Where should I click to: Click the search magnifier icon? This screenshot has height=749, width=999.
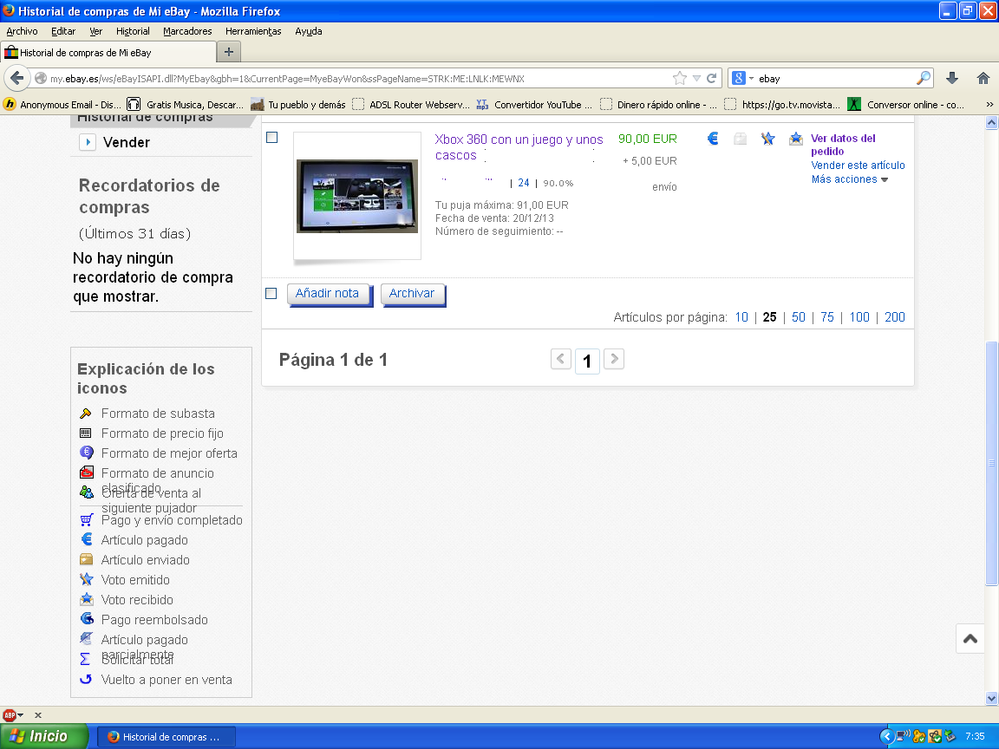[x=923, y=78]
